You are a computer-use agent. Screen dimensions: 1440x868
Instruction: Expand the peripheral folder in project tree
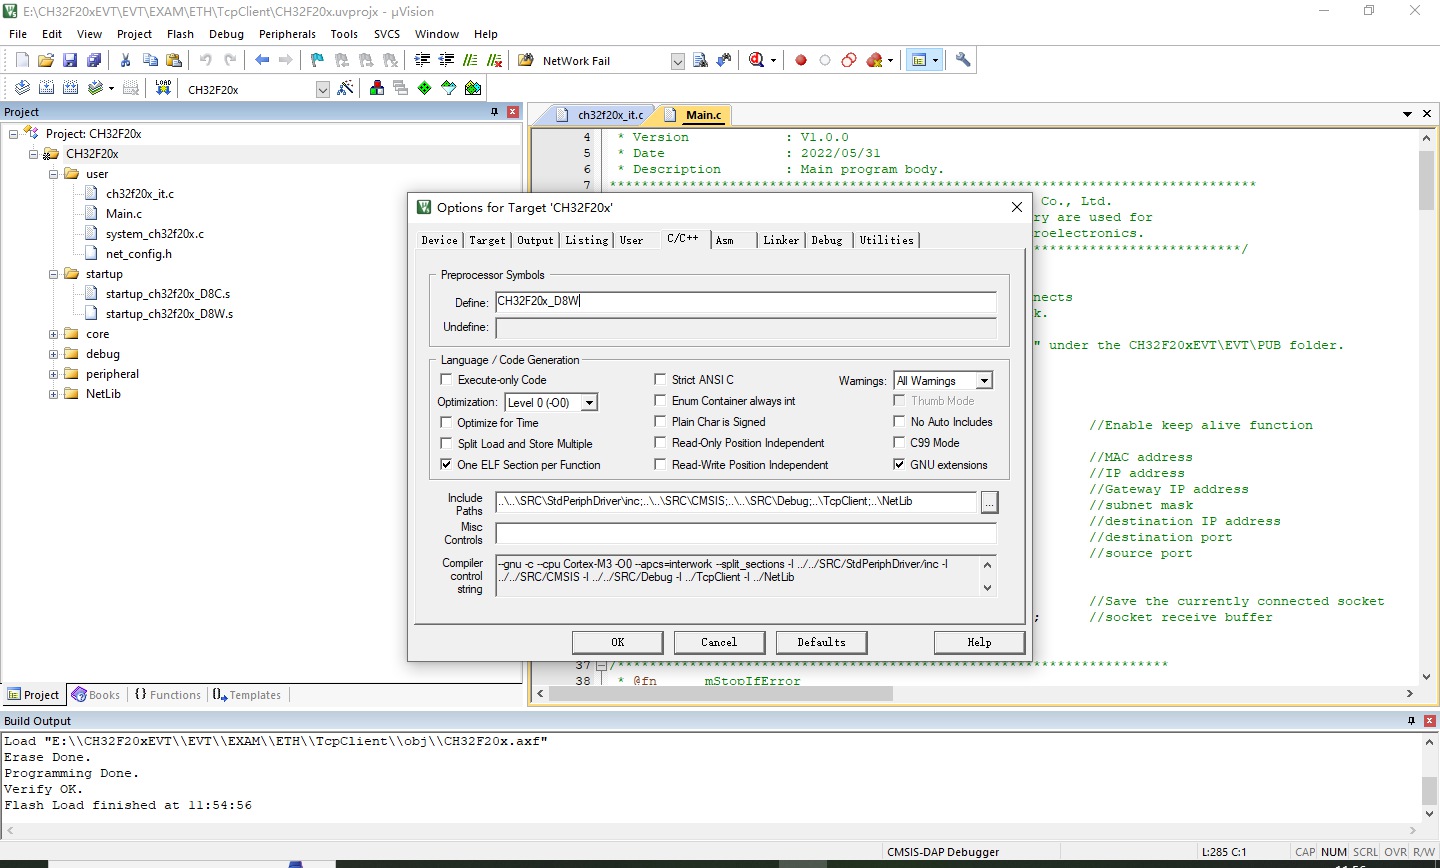click(x=54, y=374)
